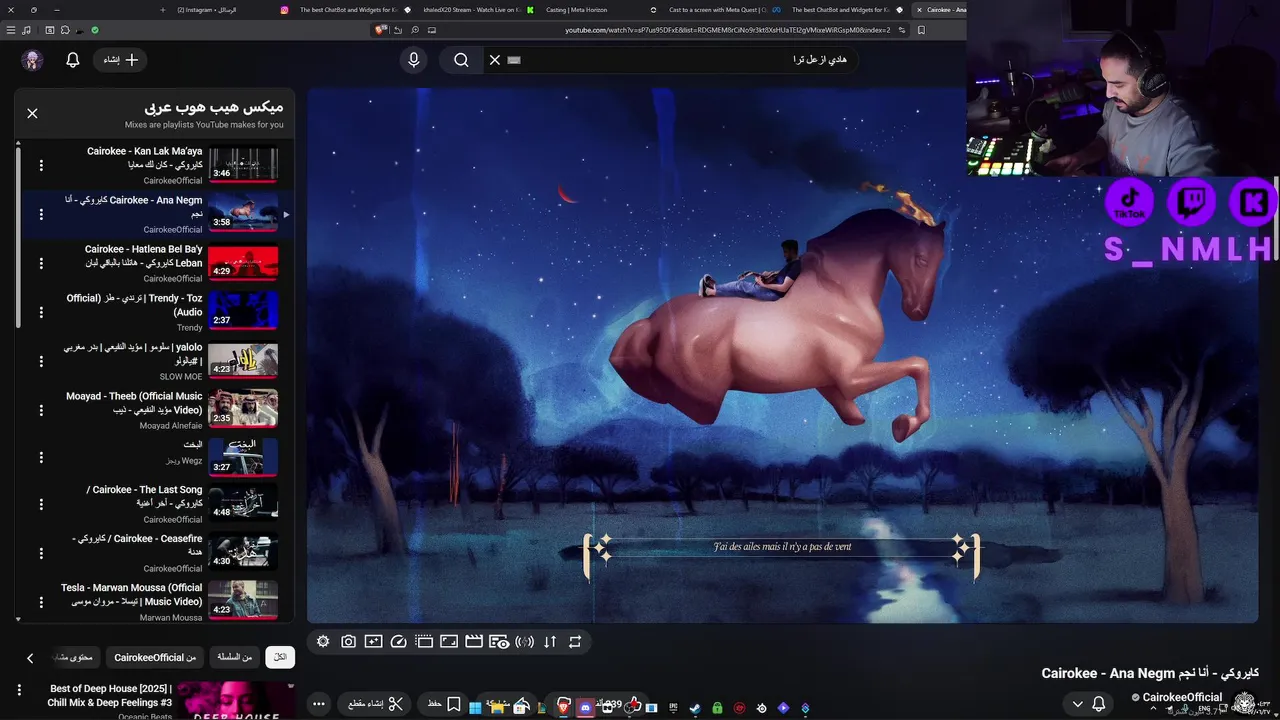Open options menu for Hatlena Bel Ba'y Leban

pyautogui.click(x=41, y=263)
